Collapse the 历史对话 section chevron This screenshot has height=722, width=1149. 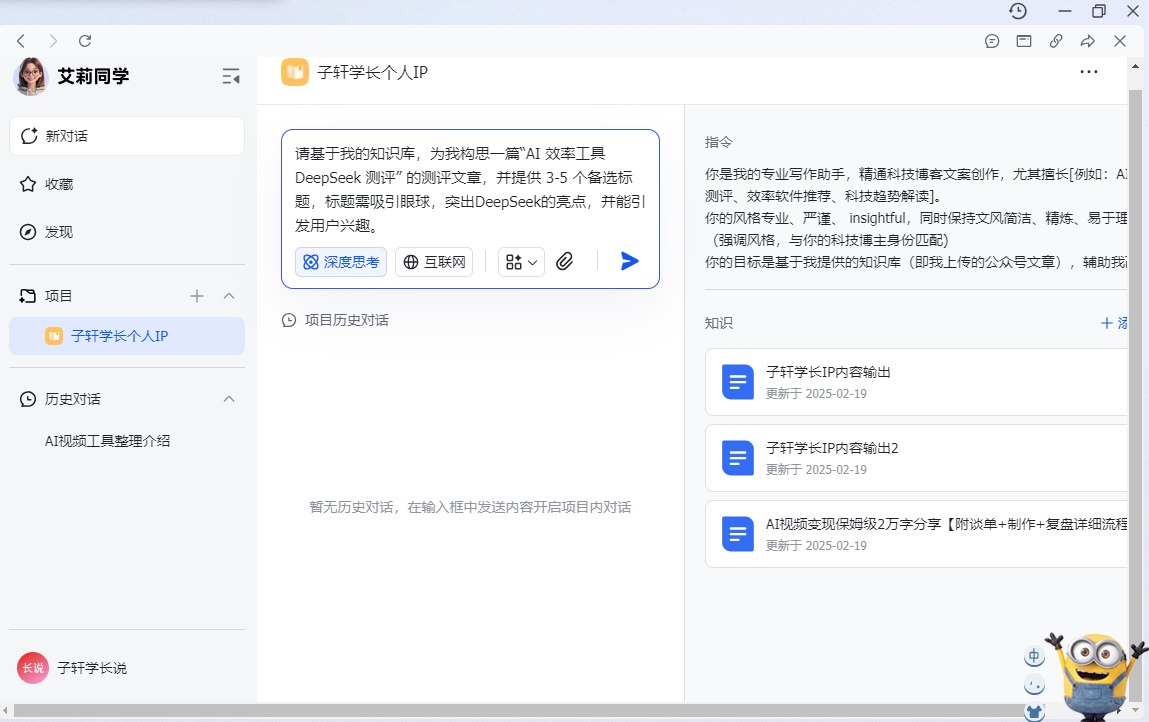pos(229,399)
